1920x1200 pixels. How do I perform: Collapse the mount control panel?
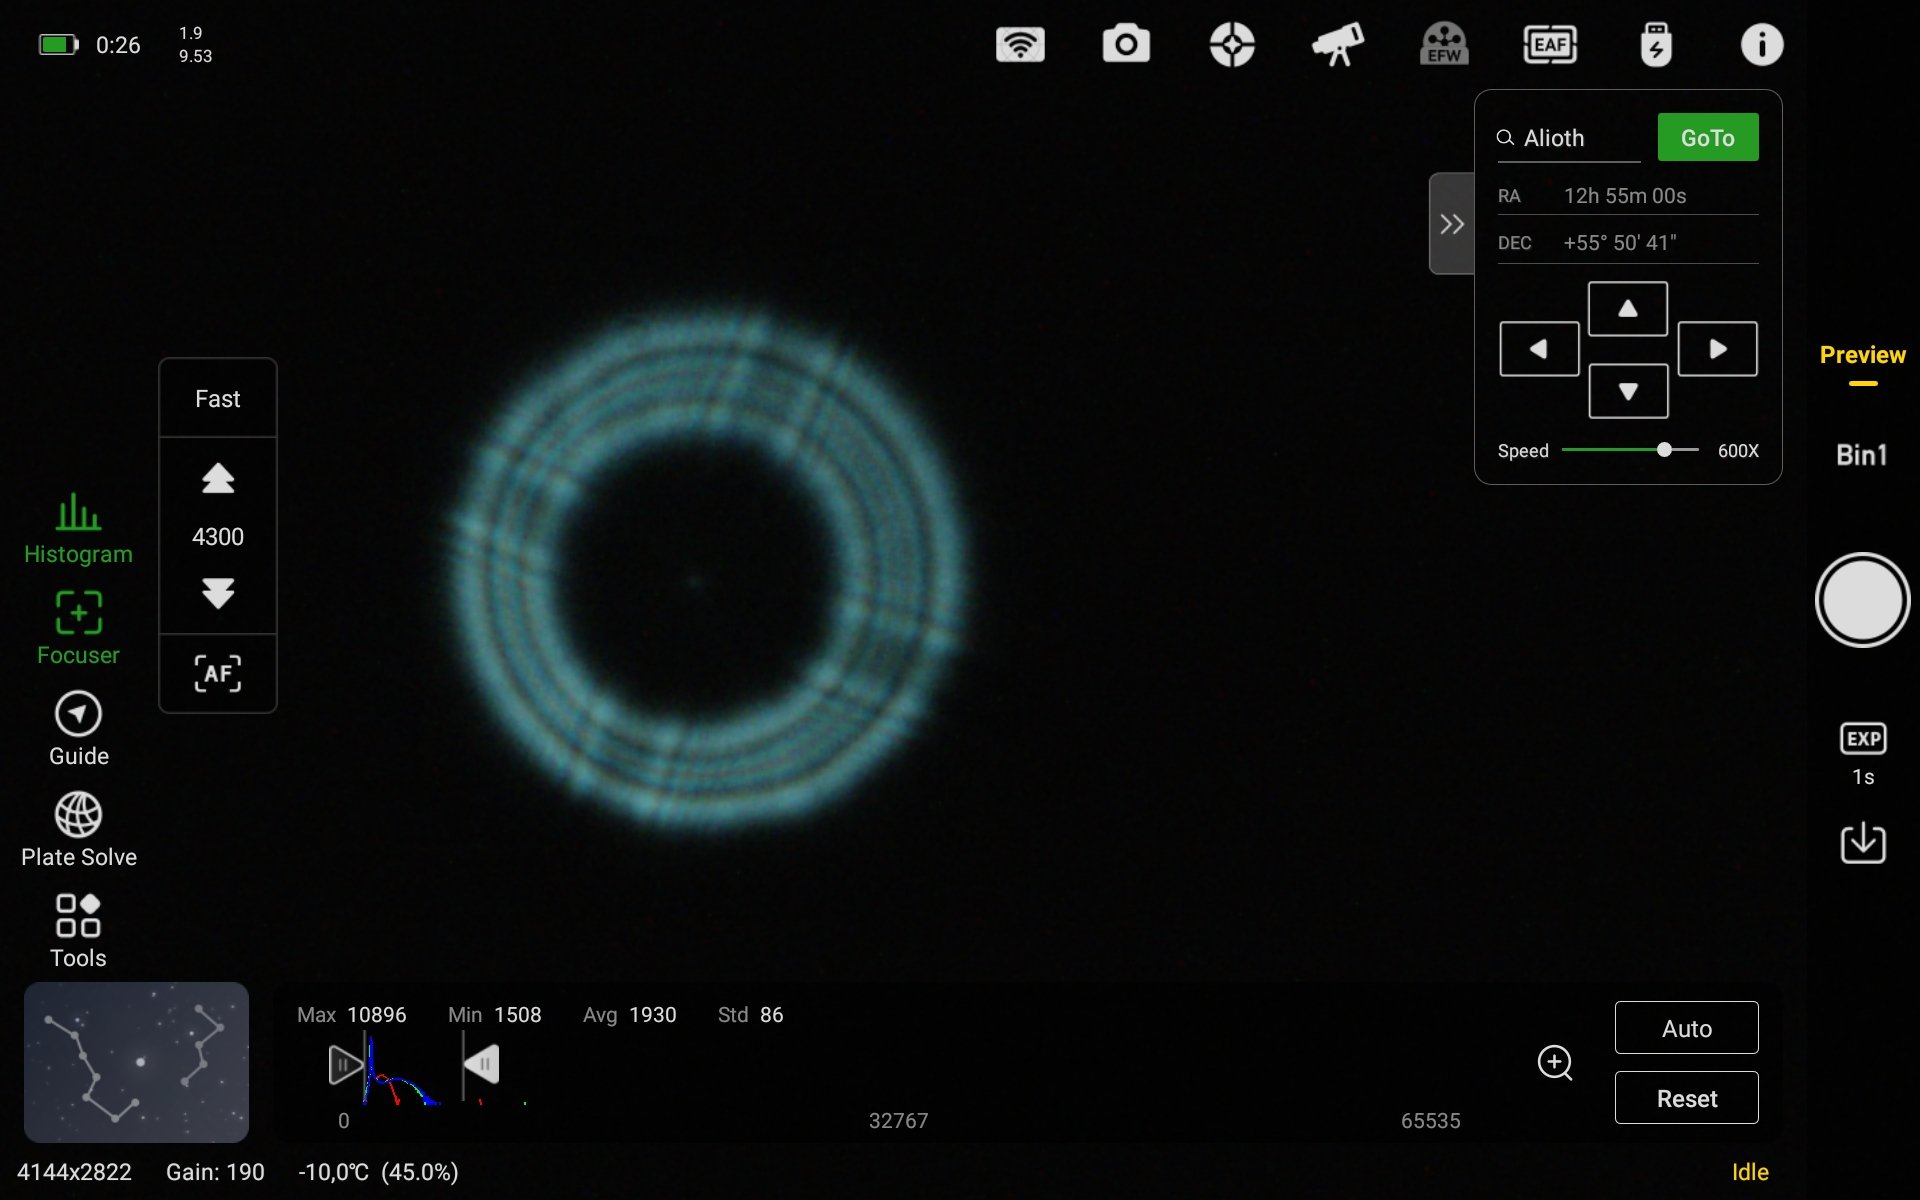tap(1452, 224)
